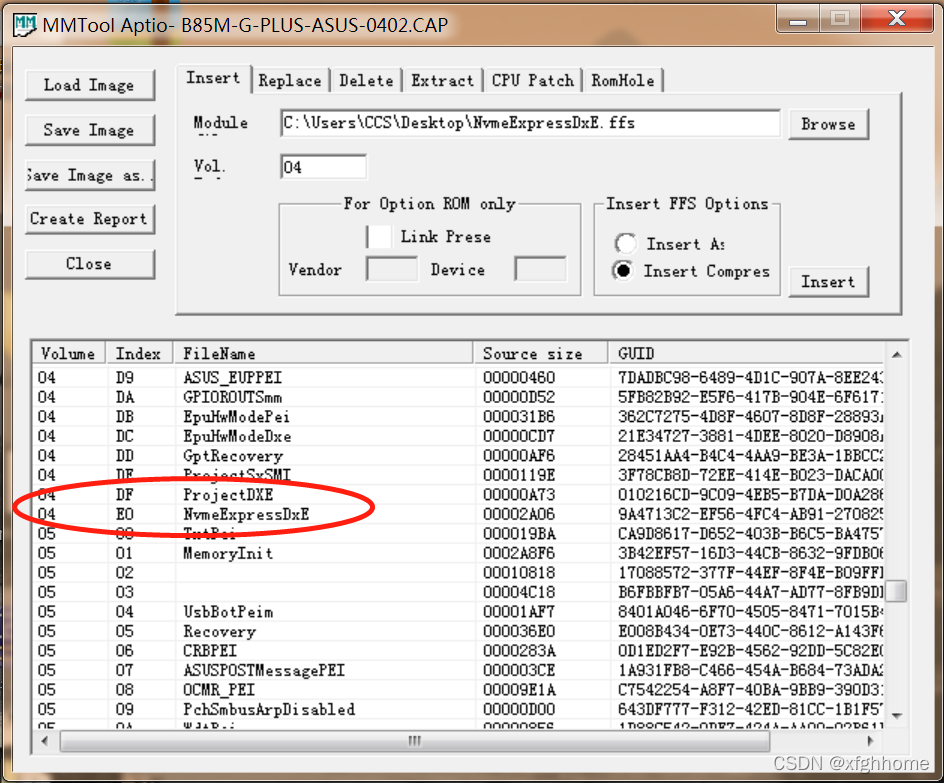The width and height of the screenshot is (944, 783).
Task: Go to the CPU Patch tab
Action: (533, 81)
